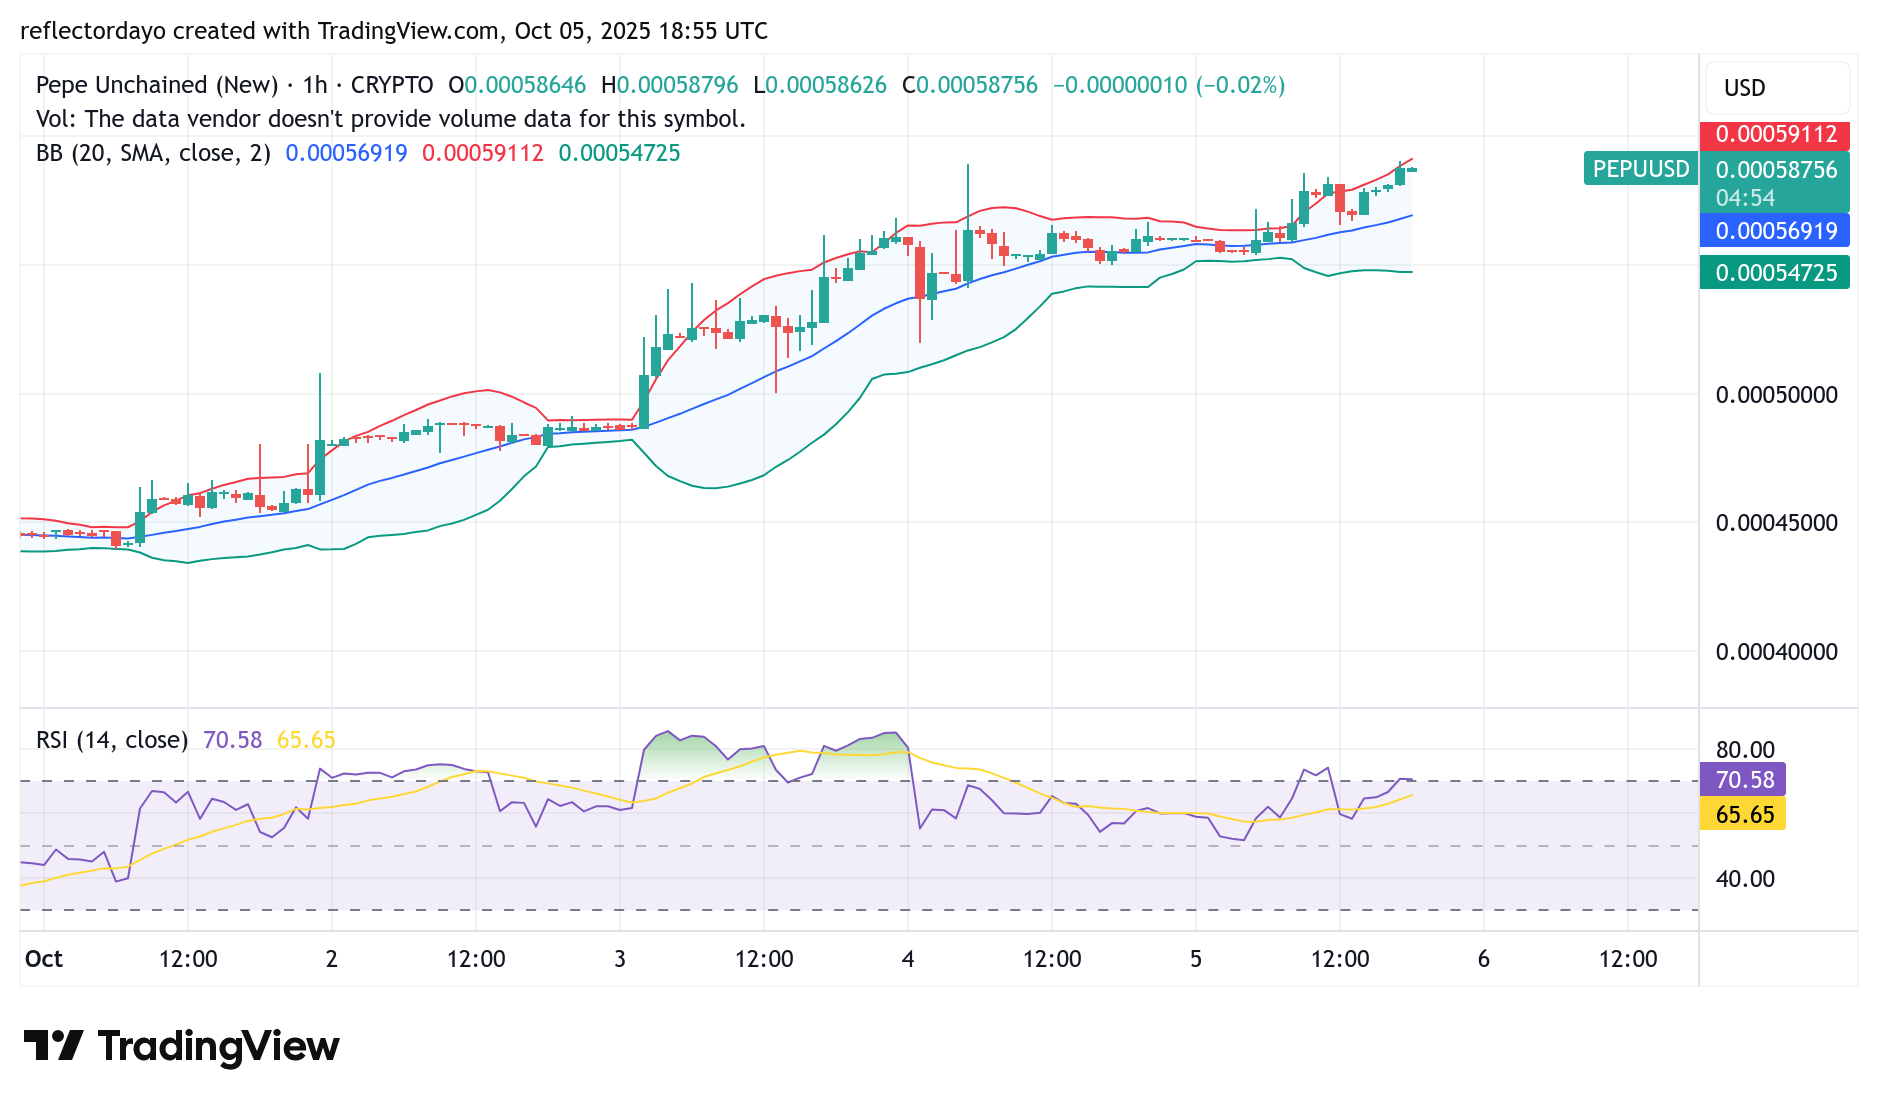The width and height of the screenshot is (1878, 1106).
Task: Click the green BB legend value 0.00054725
Action: pos(619,153)
